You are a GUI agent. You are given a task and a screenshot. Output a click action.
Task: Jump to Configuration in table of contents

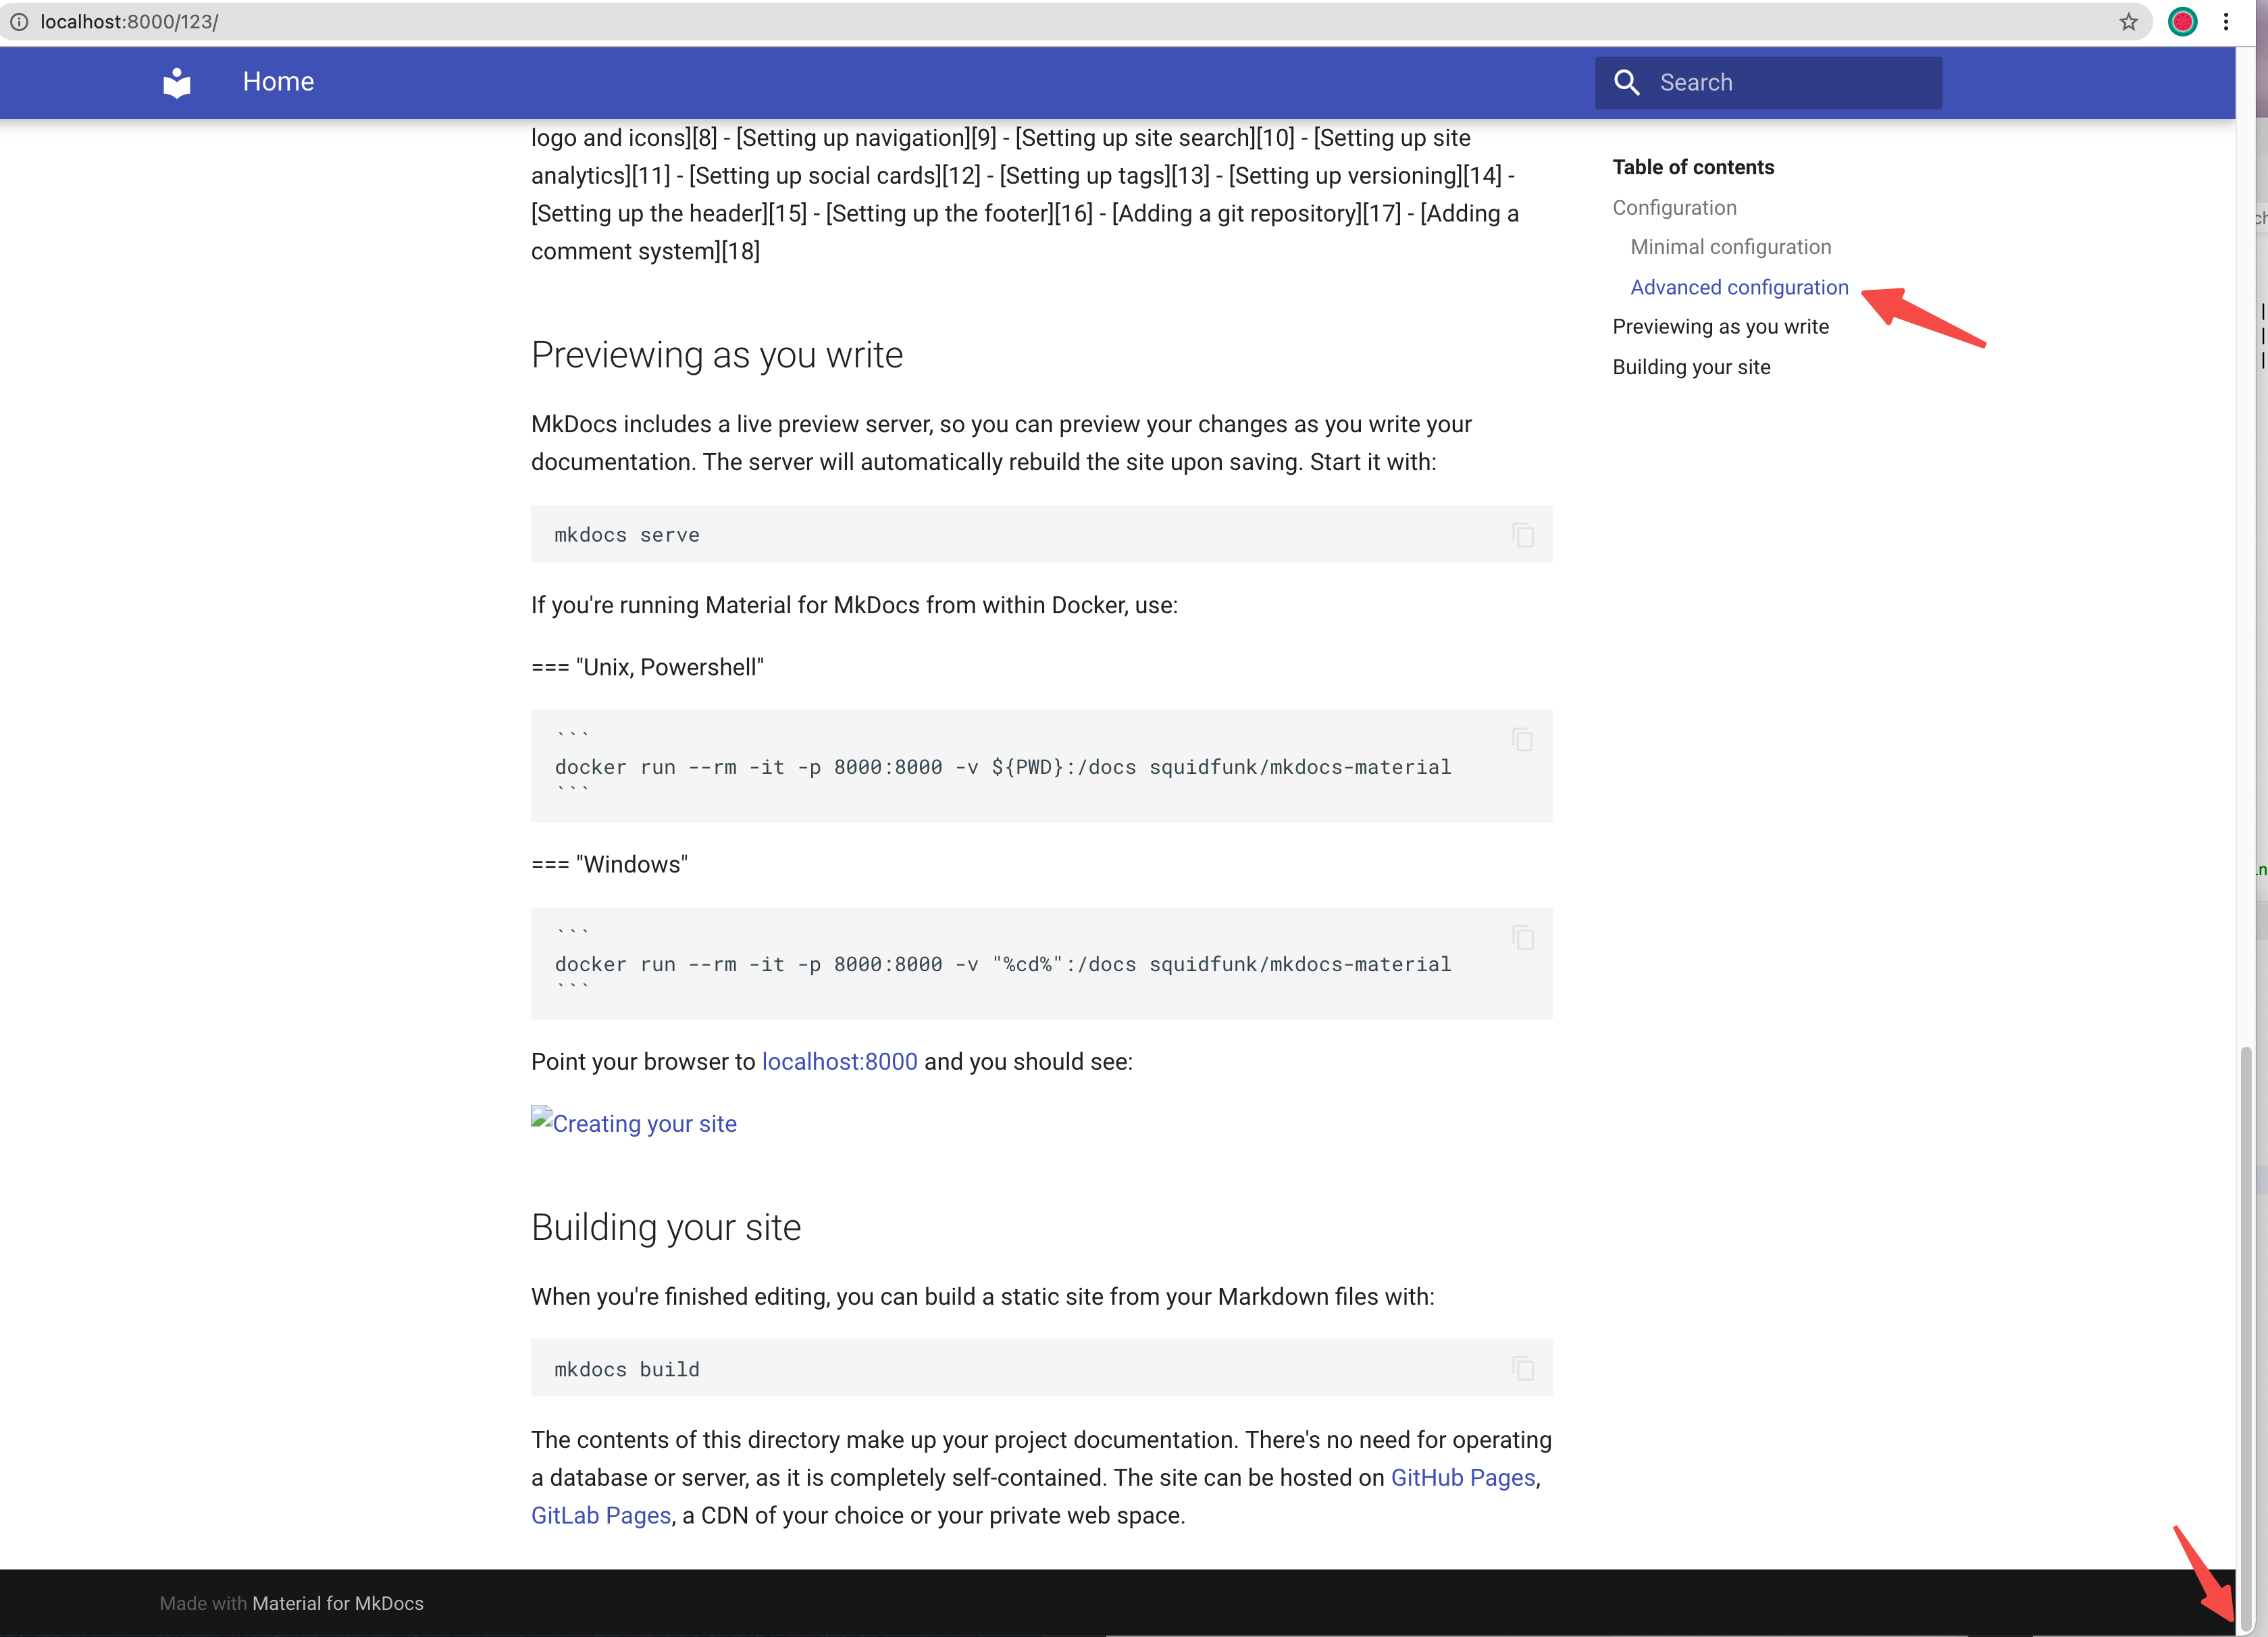[1674, 208]
